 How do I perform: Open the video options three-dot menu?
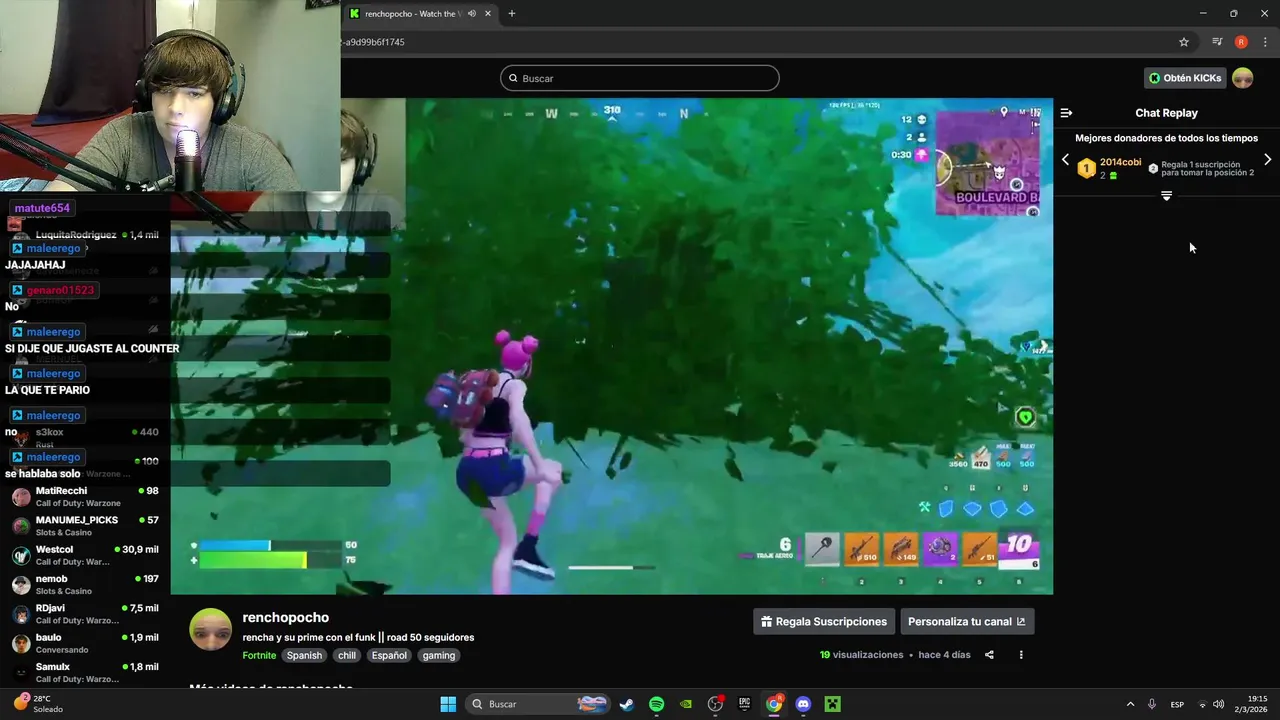tap(1021, 655)
